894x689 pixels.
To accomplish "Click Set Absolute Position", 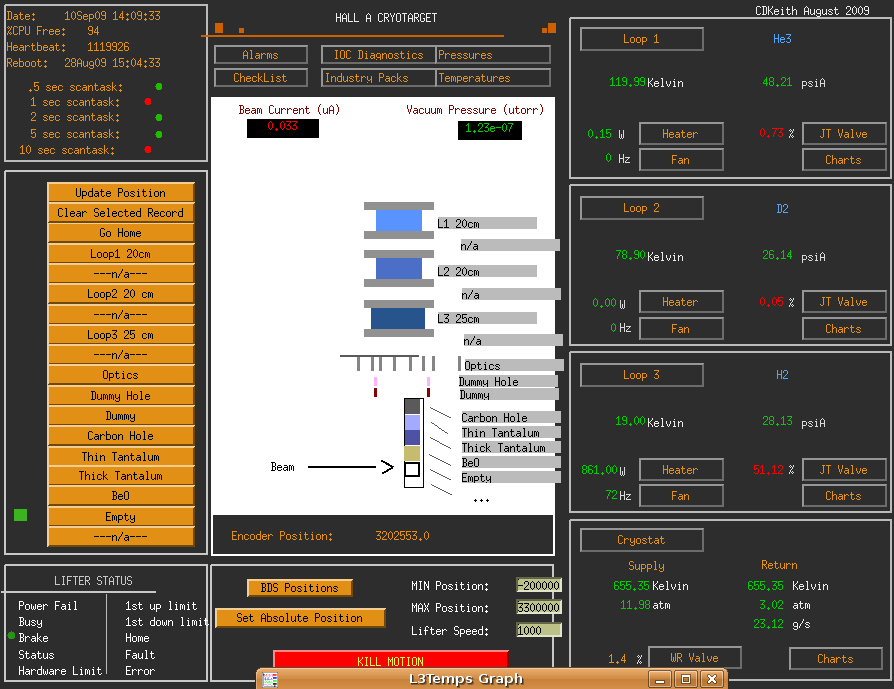I will 300,618.
